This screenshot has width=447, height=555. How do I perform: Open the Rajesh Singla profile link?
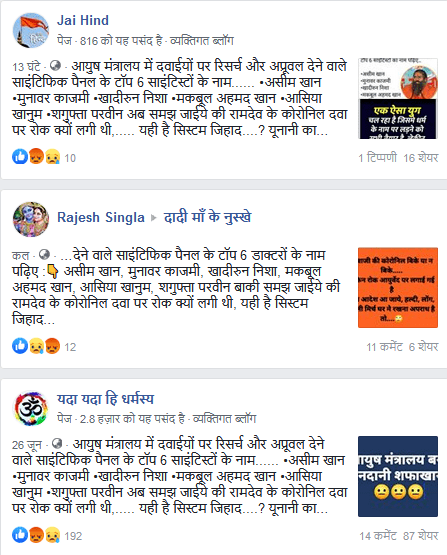(101, 217)
